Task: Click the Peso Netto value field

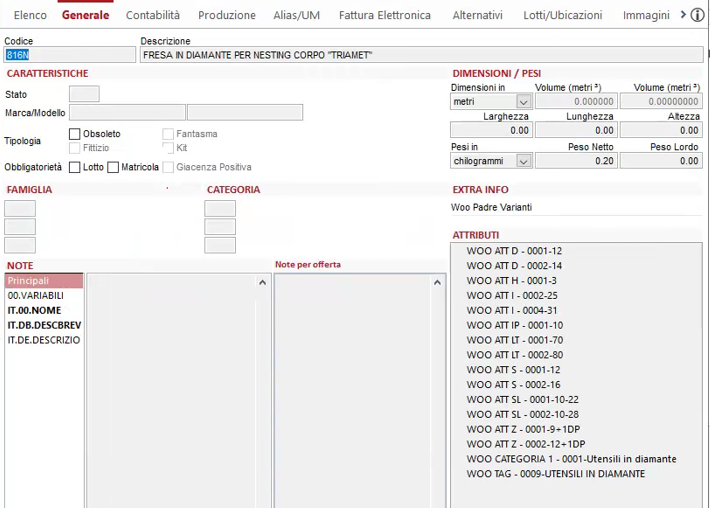Action: pyautogui.click(x=576, y=161)
